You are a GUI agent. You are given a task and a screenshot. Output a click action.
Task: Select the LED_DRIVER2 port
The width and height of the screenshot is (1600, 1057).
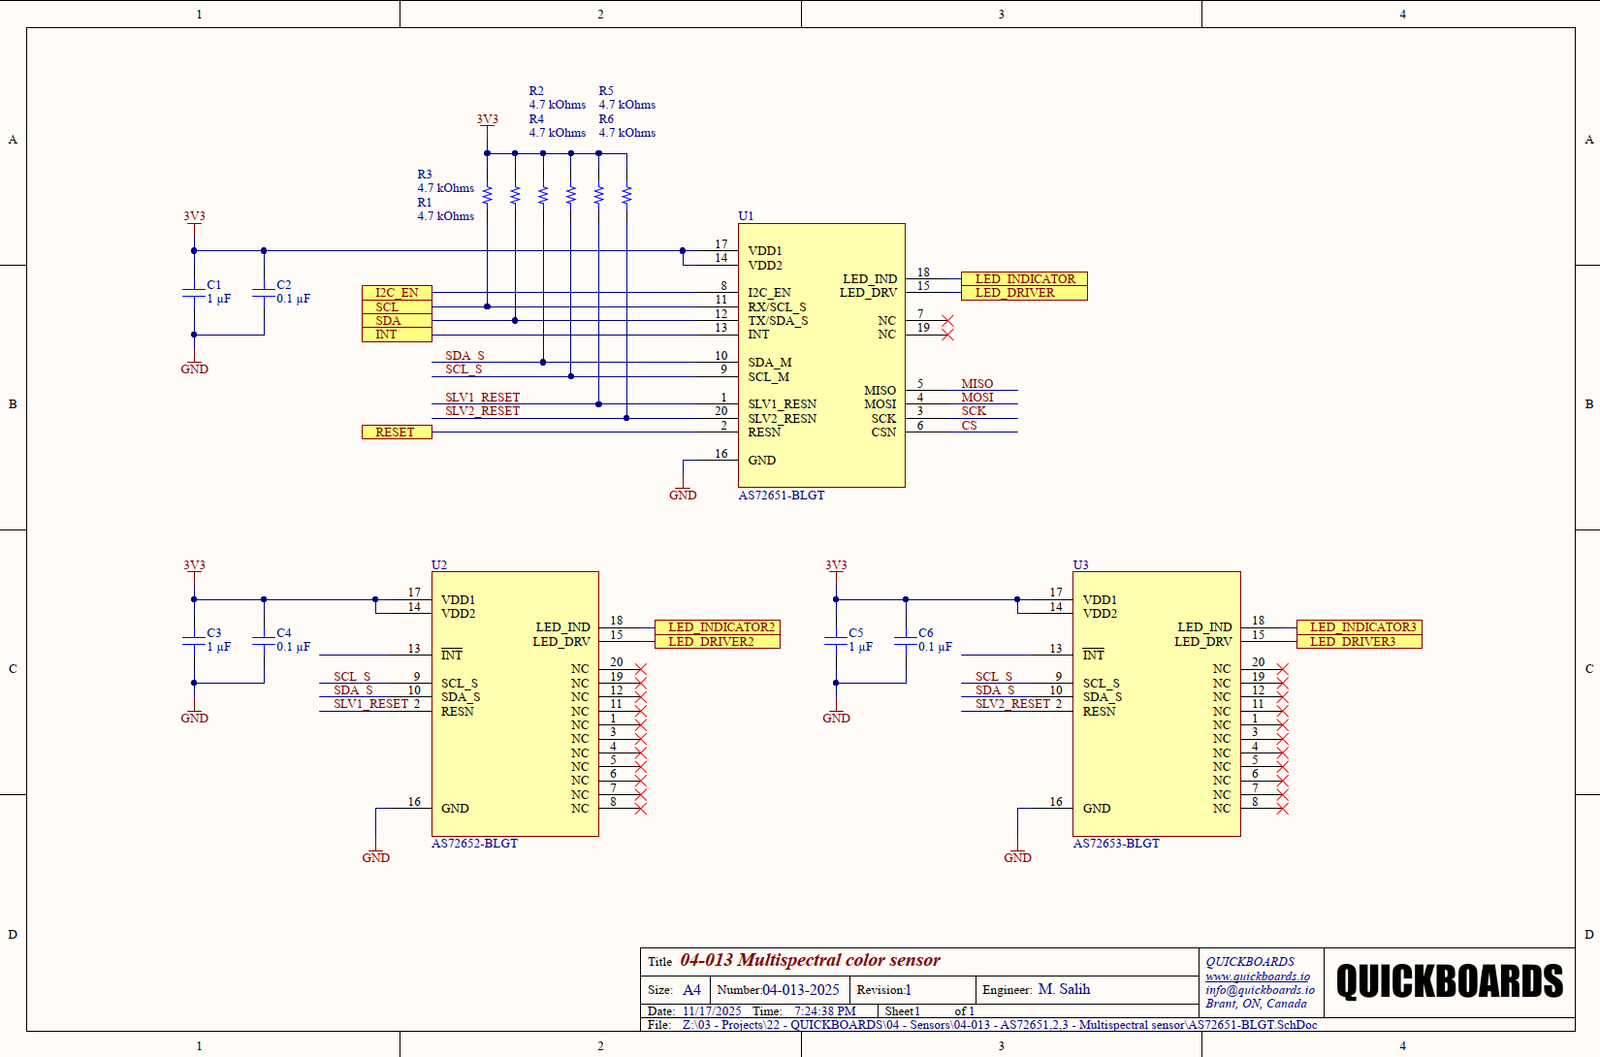(716, 642)
